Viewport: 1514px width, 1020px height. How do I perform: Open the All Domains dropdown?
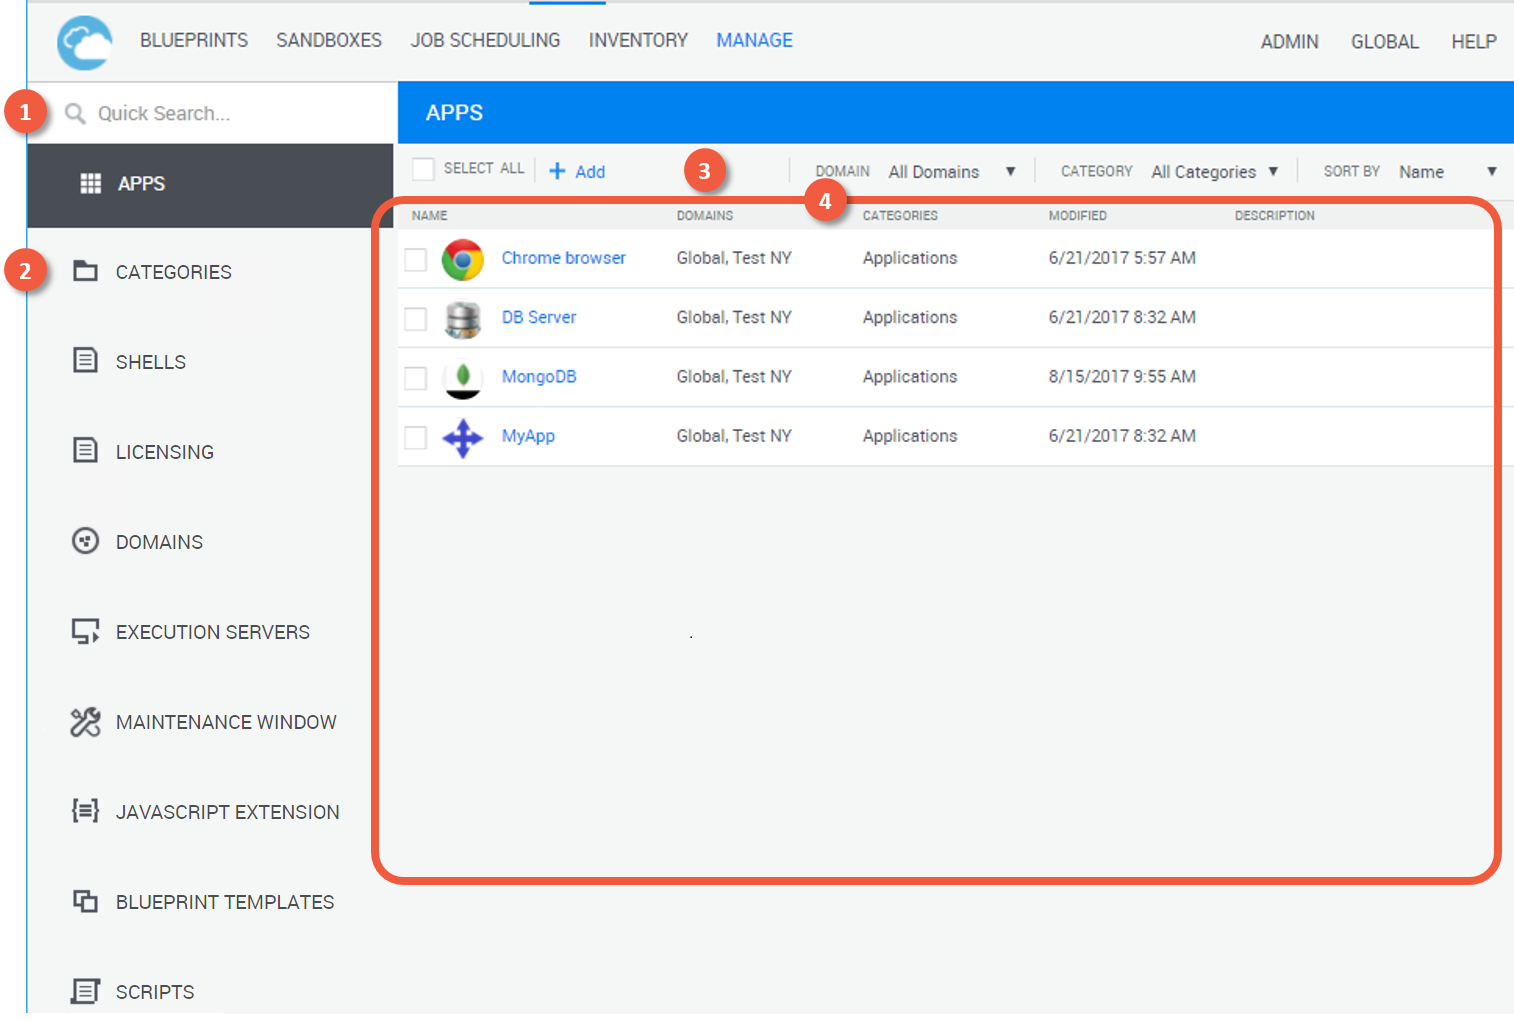click(x=951, y=172)
